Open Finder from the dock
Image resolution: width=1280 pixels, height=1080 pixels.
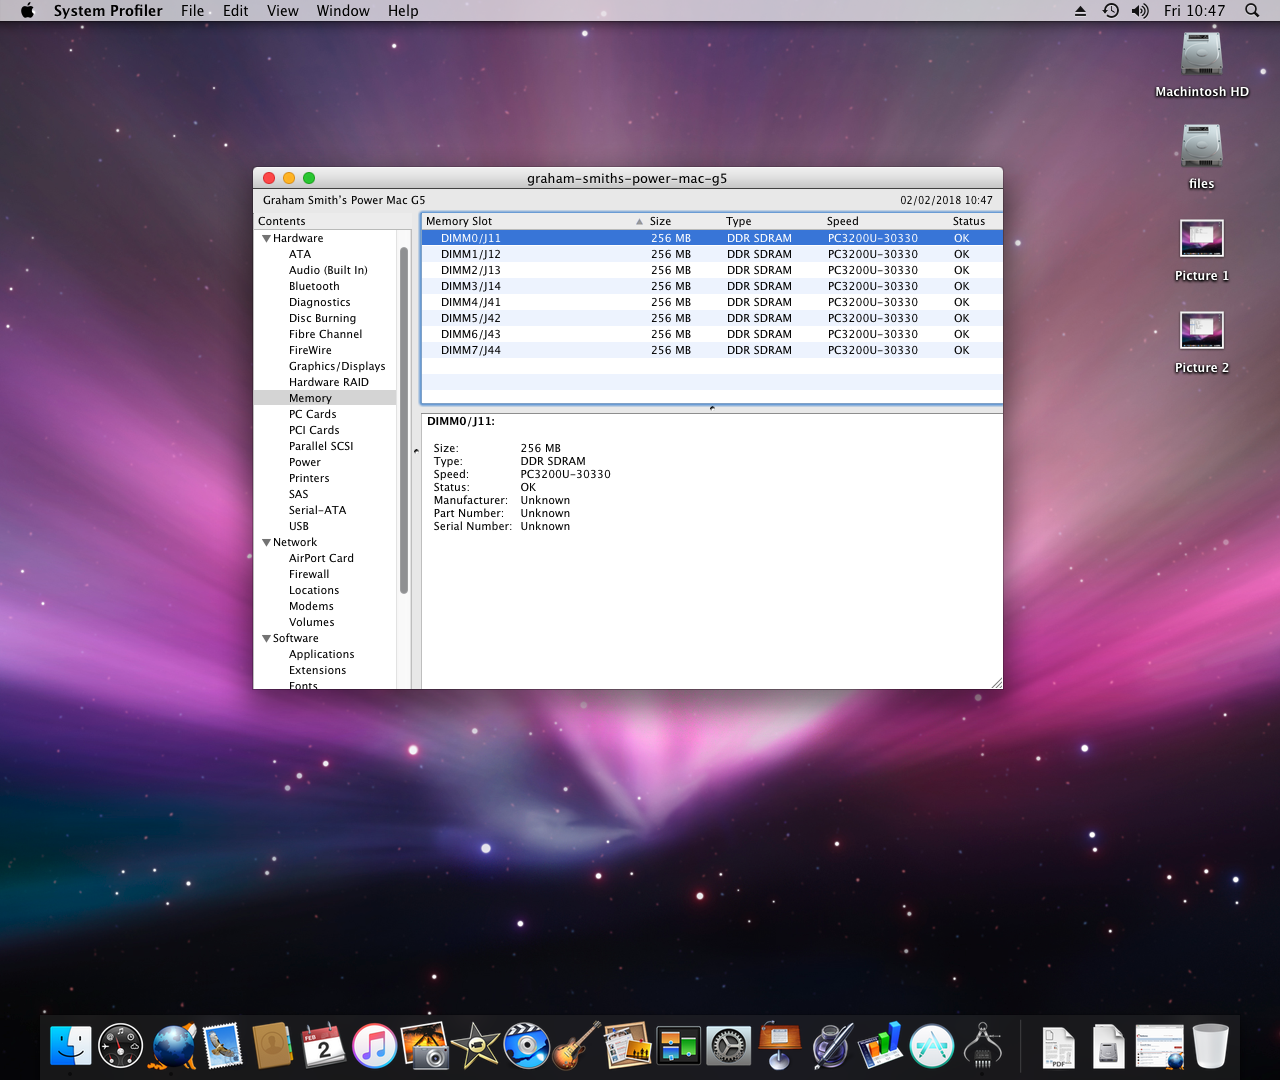[71, 1046]
